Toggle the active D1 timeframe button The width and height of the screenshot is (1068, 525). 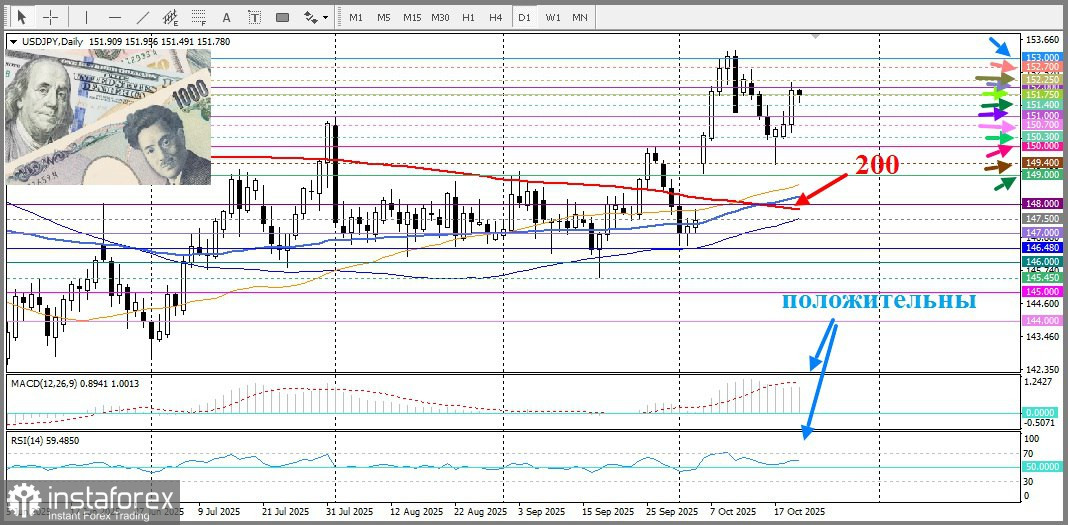(524, 17)
